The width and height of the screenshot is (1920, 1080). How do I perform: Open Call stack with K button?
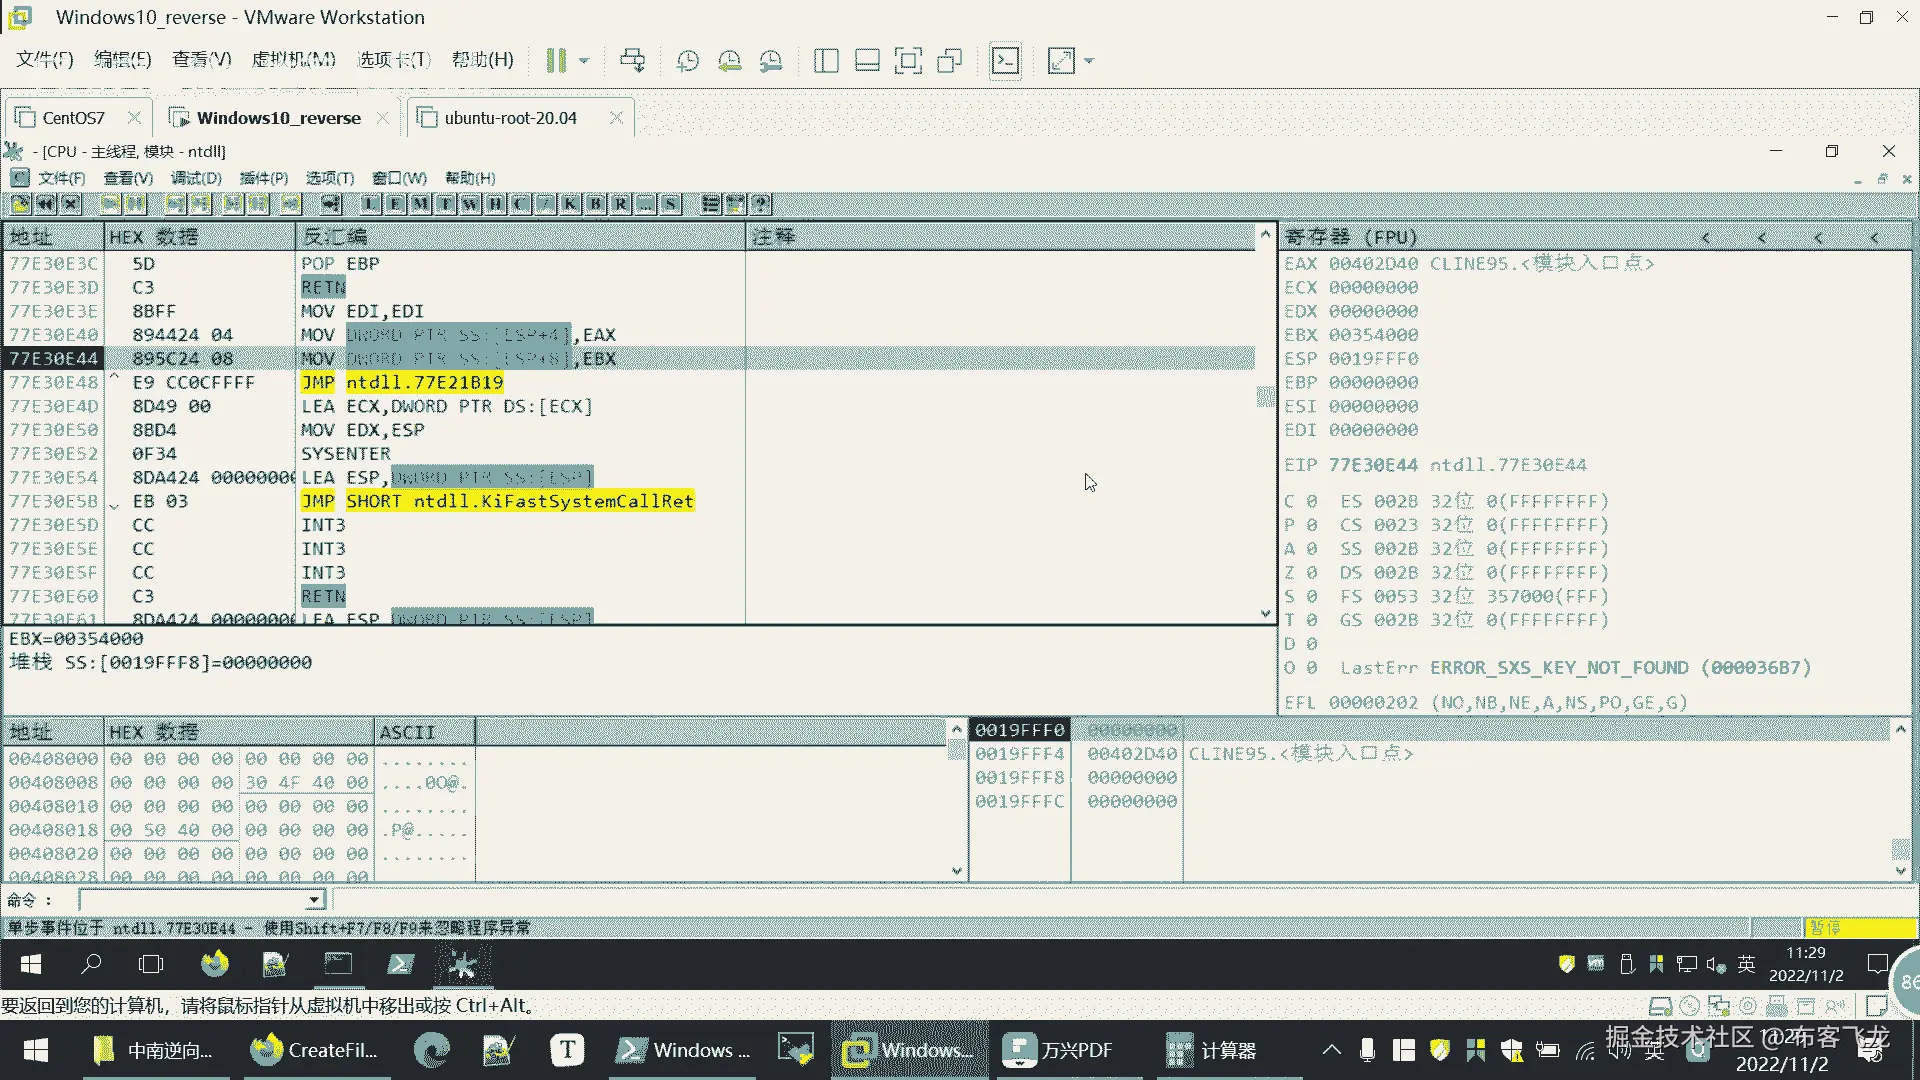point(570,204)
